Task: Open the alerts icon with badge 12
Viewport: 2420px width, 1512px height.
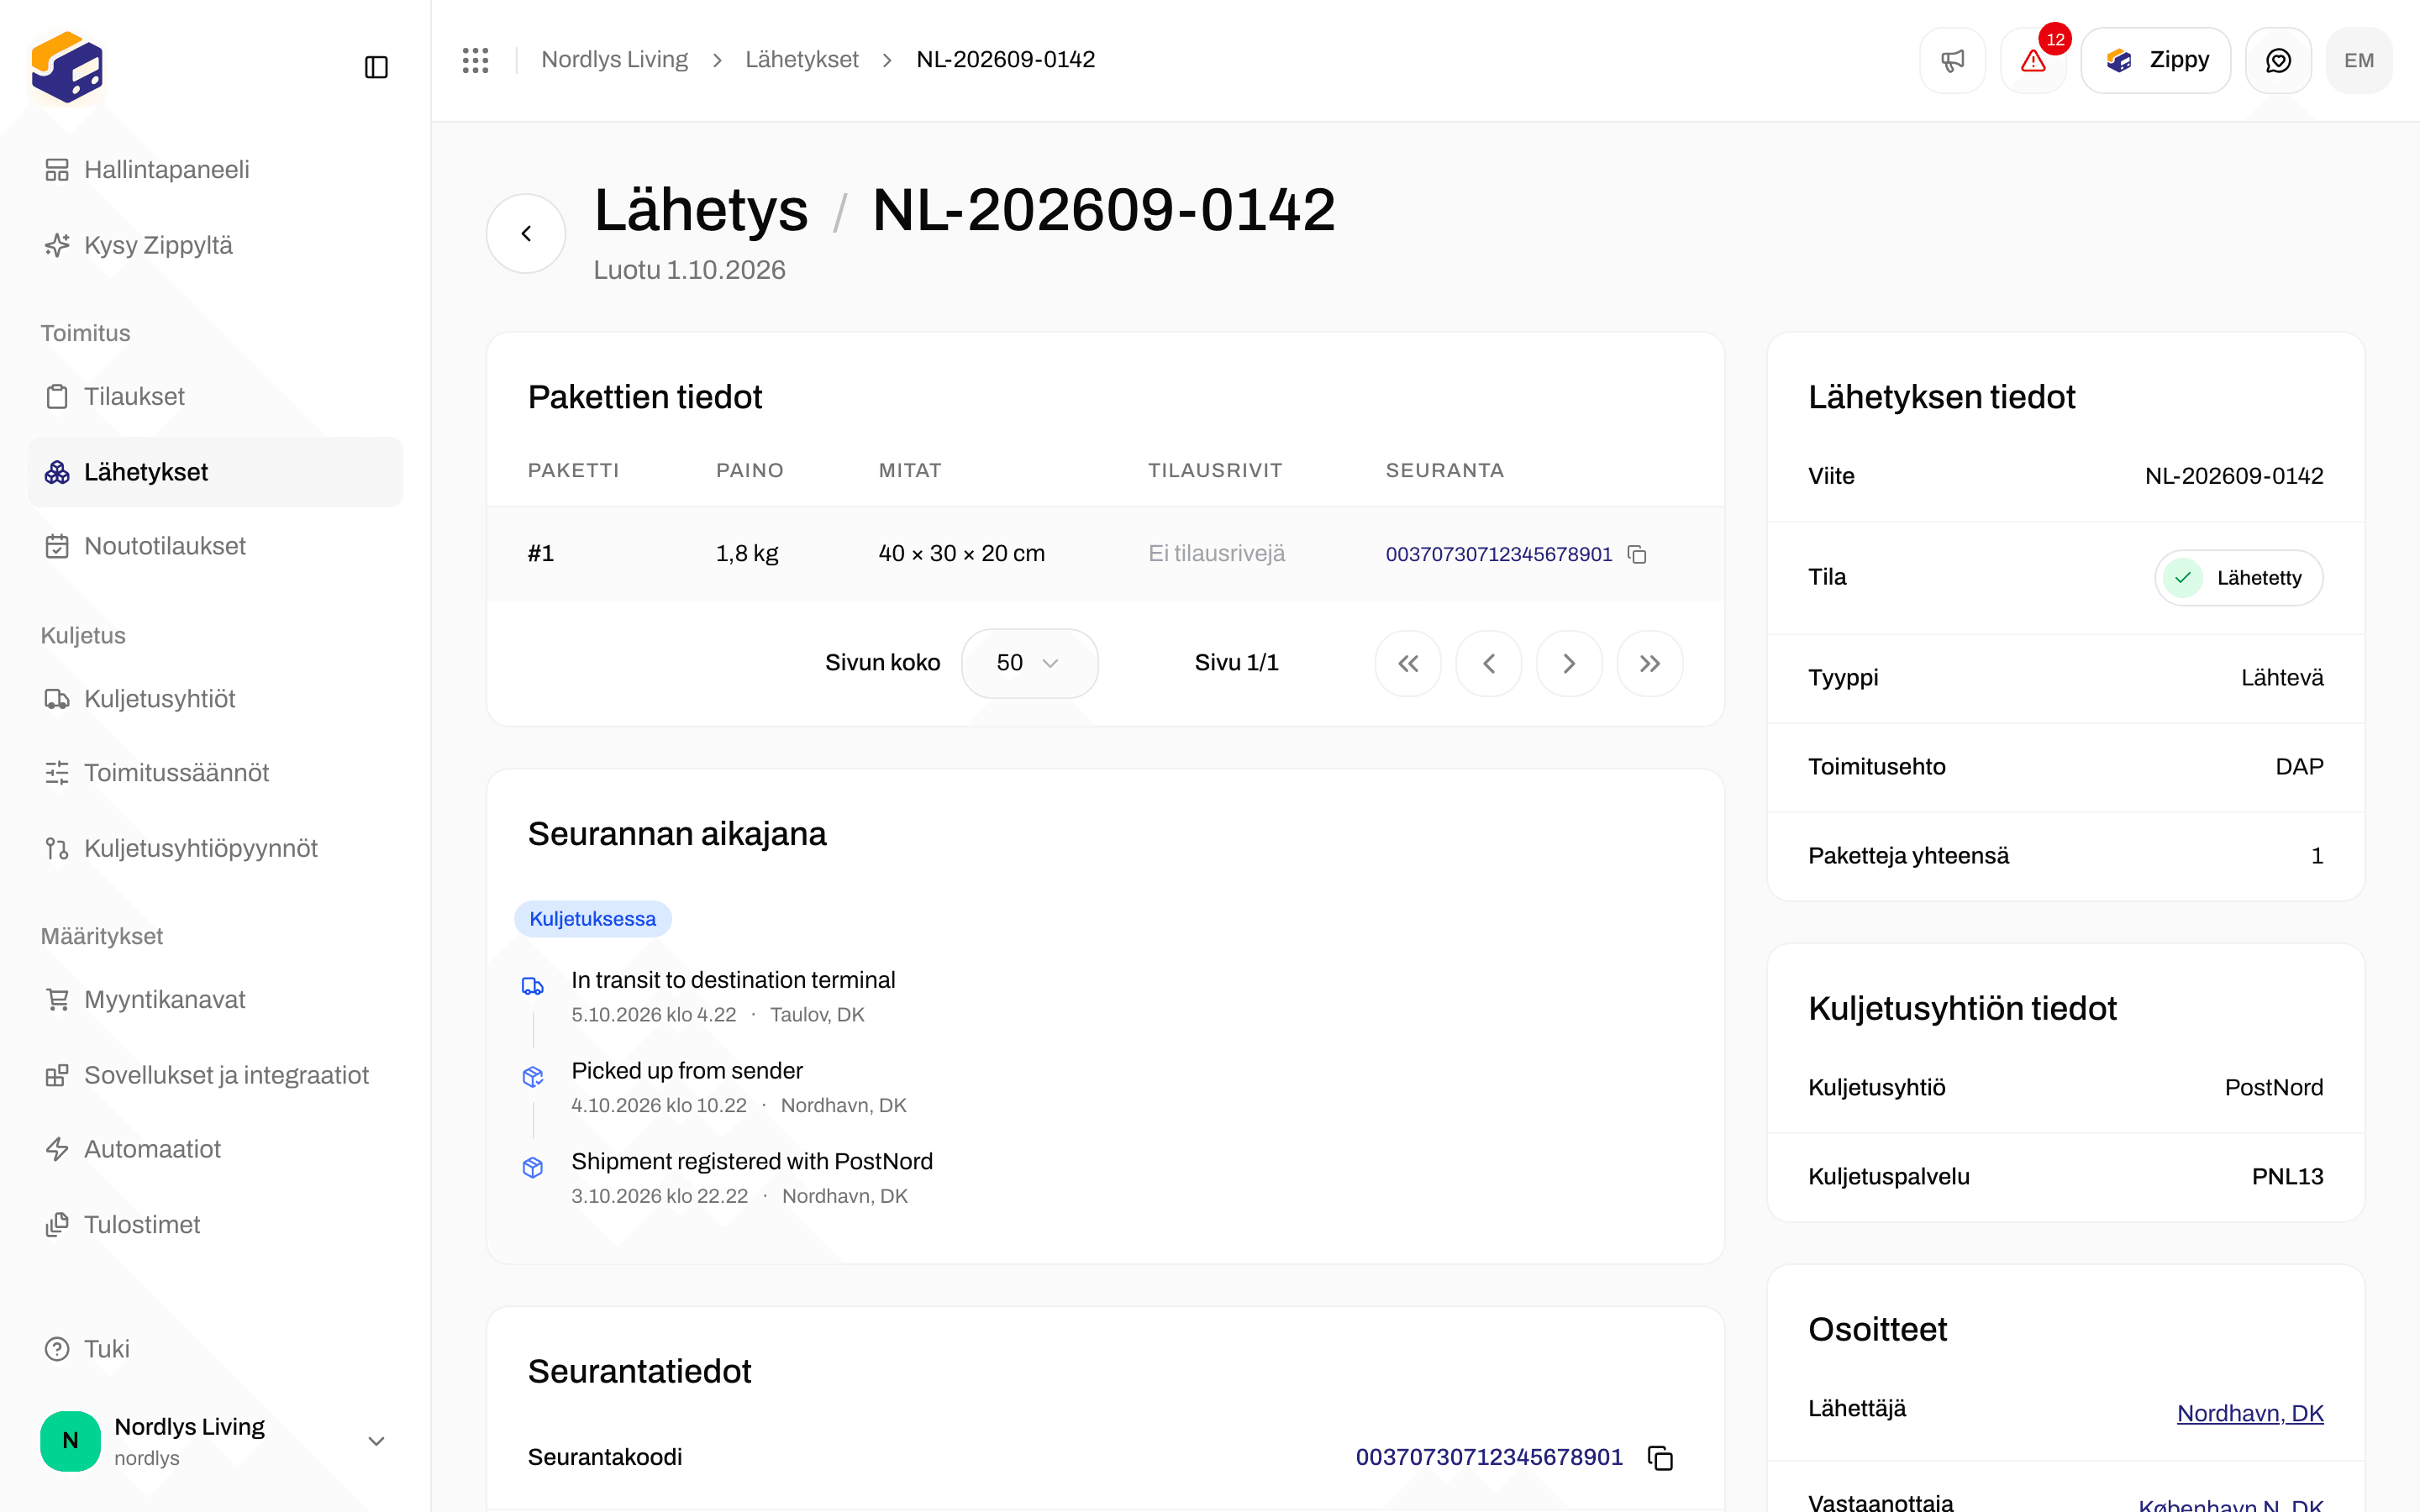Action: tap(2033, 60)
